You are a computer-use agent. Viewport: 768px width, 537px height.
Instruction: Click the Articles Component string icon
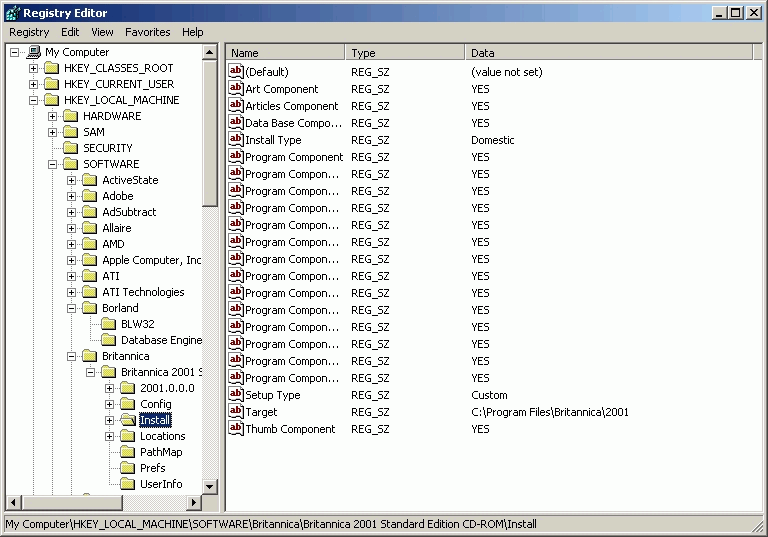point(236,106)
